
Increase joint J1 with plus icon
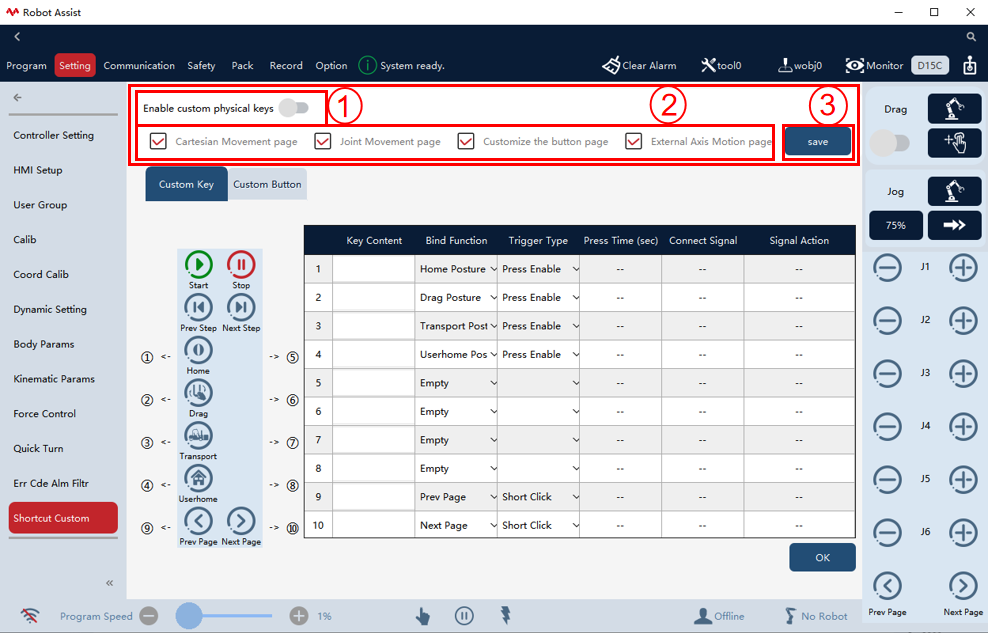[x=963, y=268]
